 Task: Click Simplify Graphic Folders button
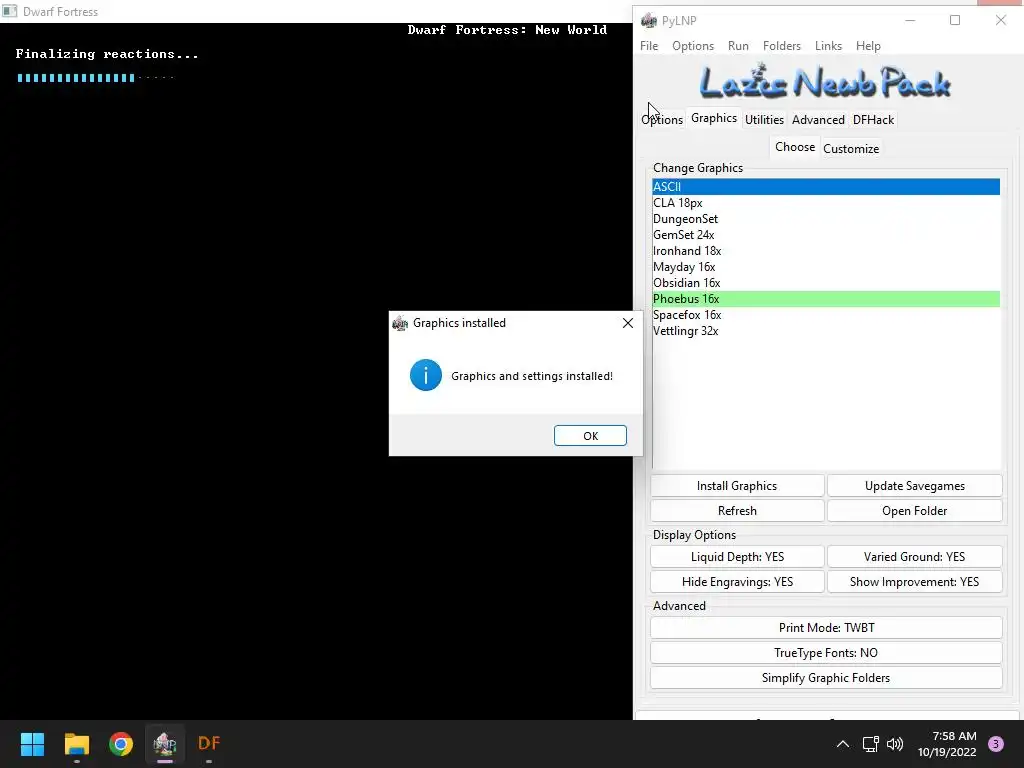pyautogui.click(x=826, y=678)
